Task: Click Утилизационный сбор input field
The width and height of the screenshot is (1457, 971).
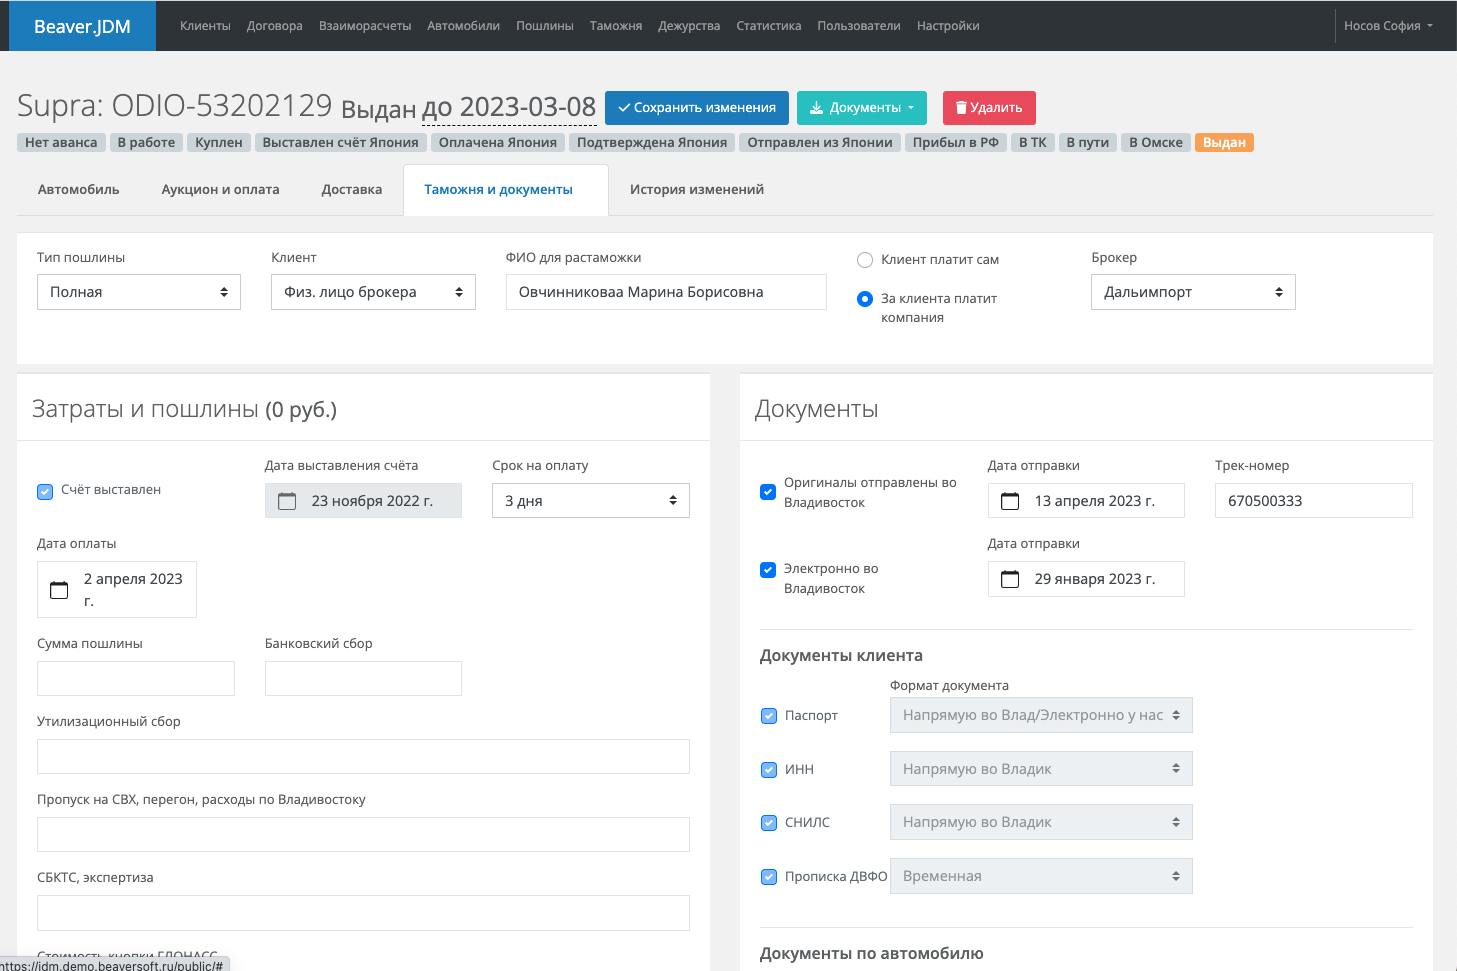Action: tap(363, 757)
